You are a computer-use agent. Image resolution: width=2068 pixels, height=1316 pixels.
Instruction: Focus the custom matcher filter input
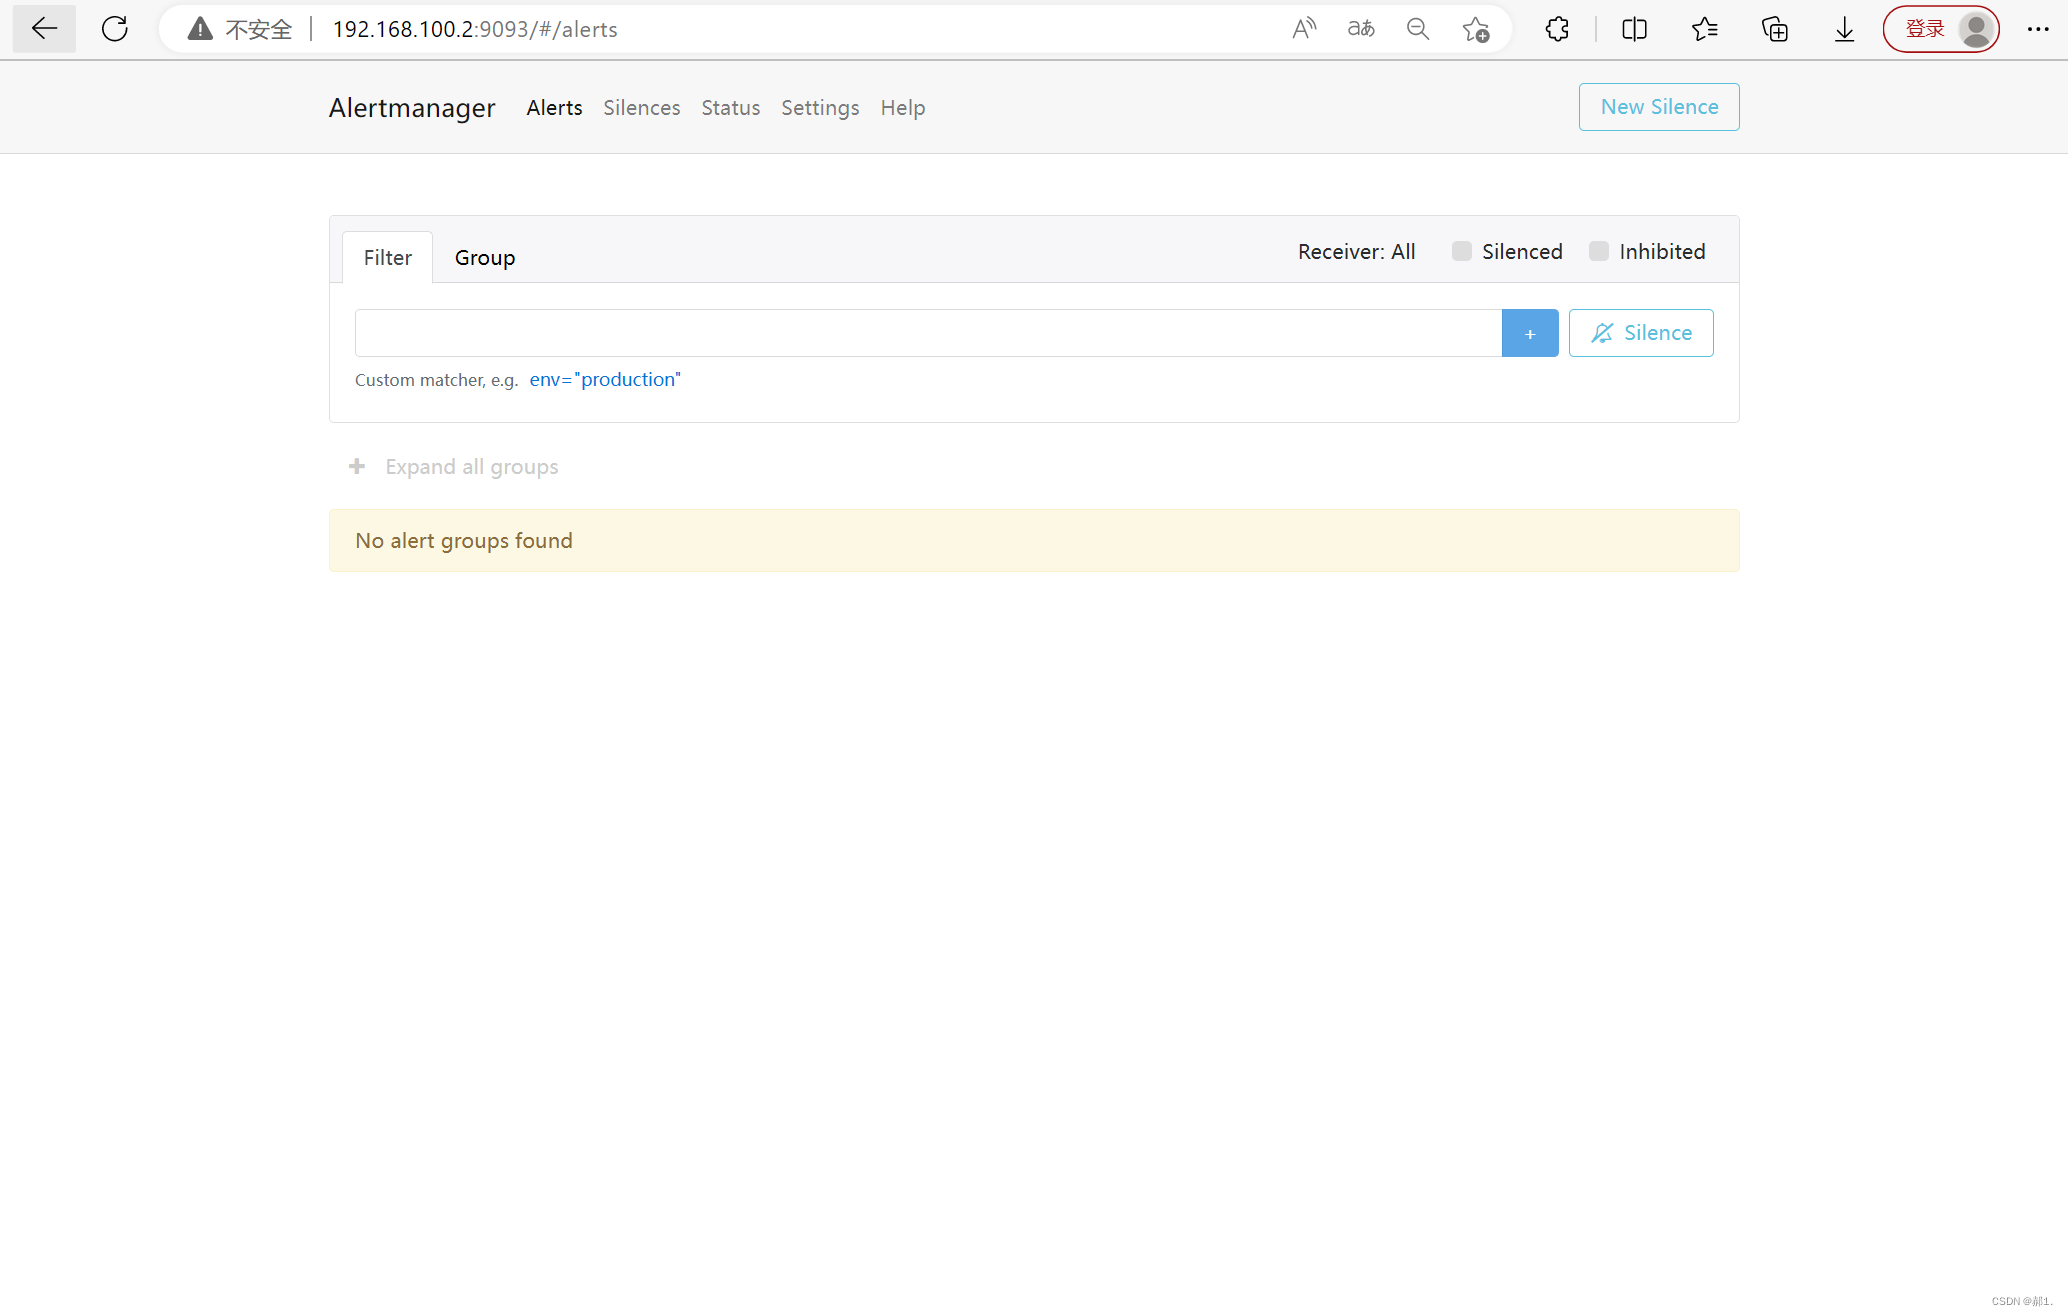tap(927, 333)
